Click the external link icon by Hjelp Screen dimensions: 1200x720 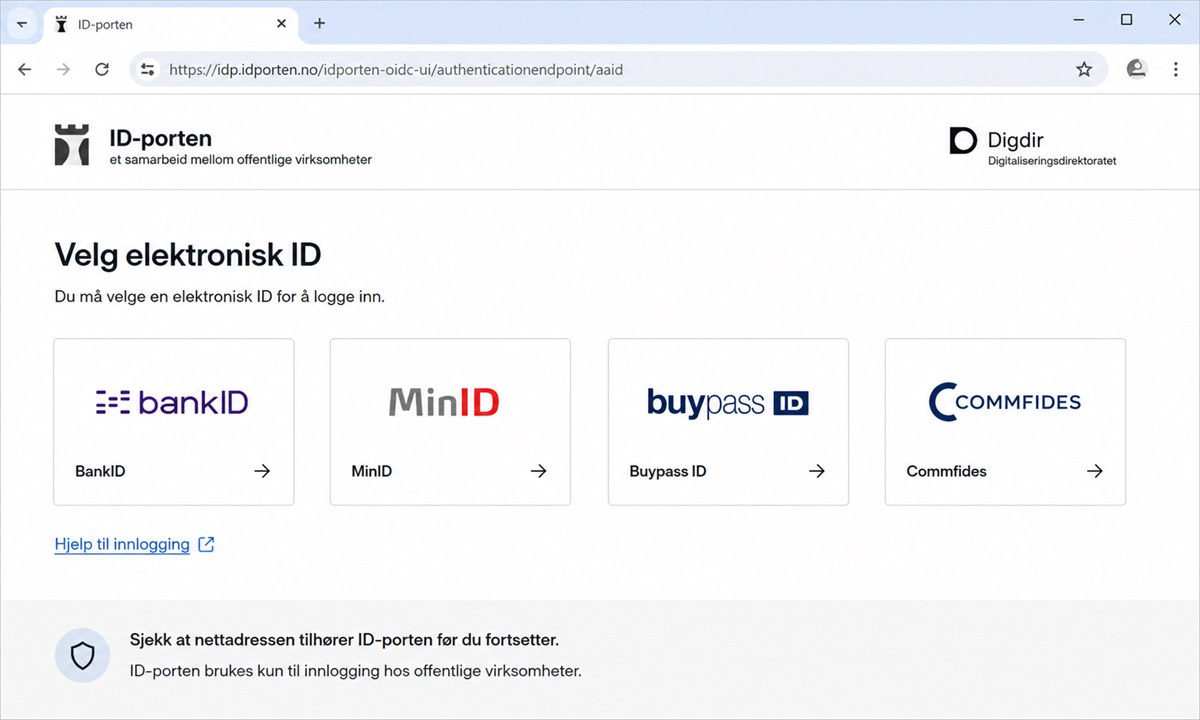tap(206, 545)
